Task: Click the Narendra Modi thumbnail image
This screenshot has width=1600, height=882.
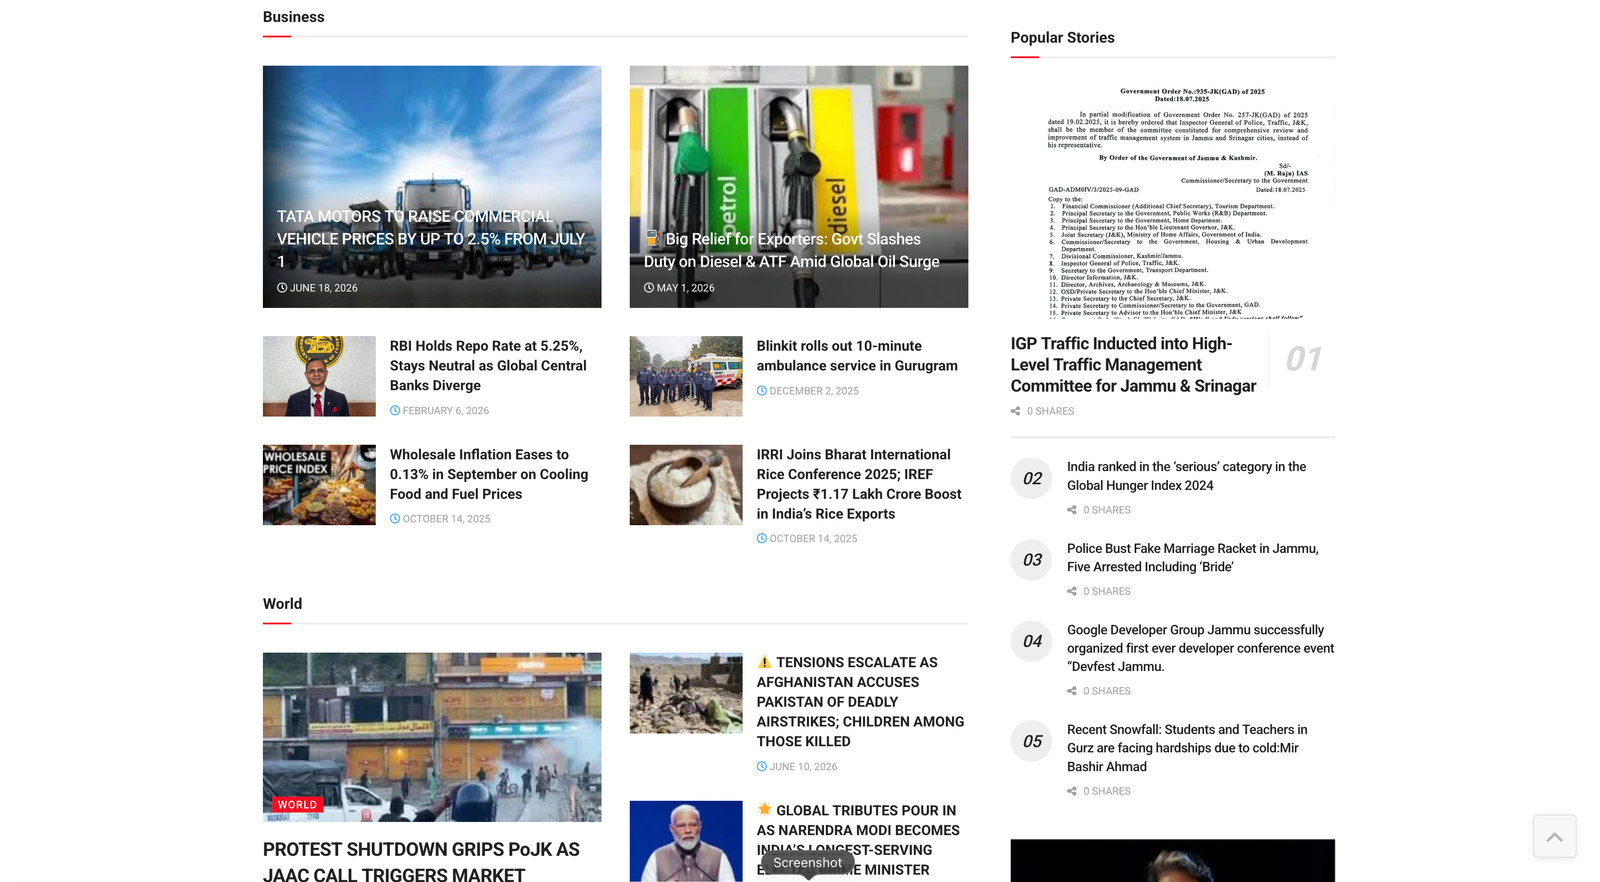Action: coord(686,841)
